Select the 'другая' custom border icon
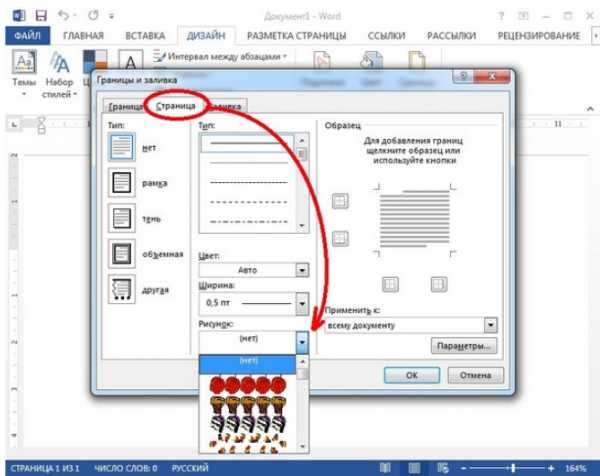 click(x=122, y=289)
